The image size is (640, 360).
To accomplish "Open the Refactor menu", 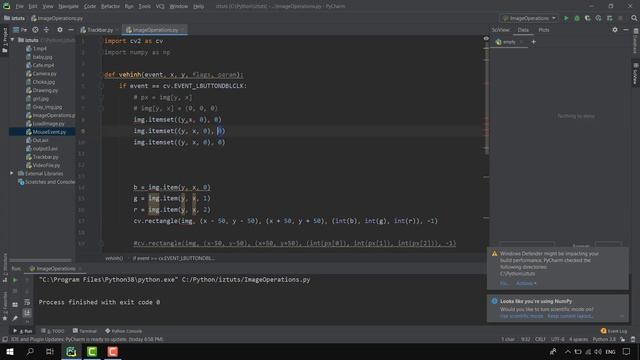I will coord(110,6).
